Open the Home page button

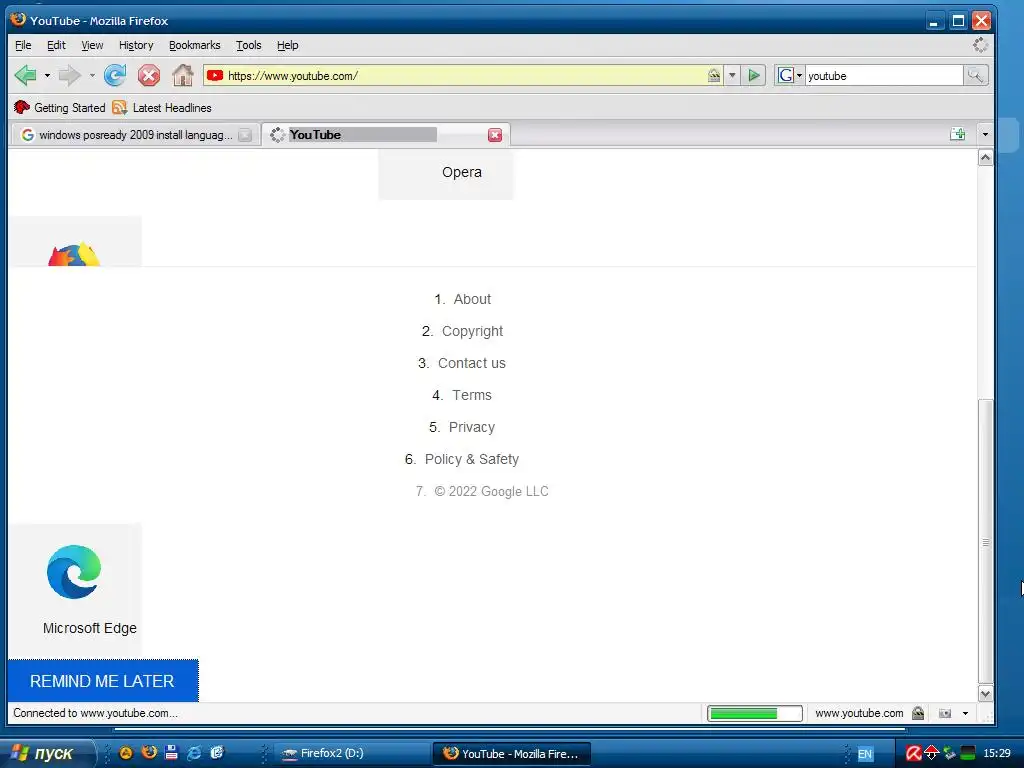point(183,76)
